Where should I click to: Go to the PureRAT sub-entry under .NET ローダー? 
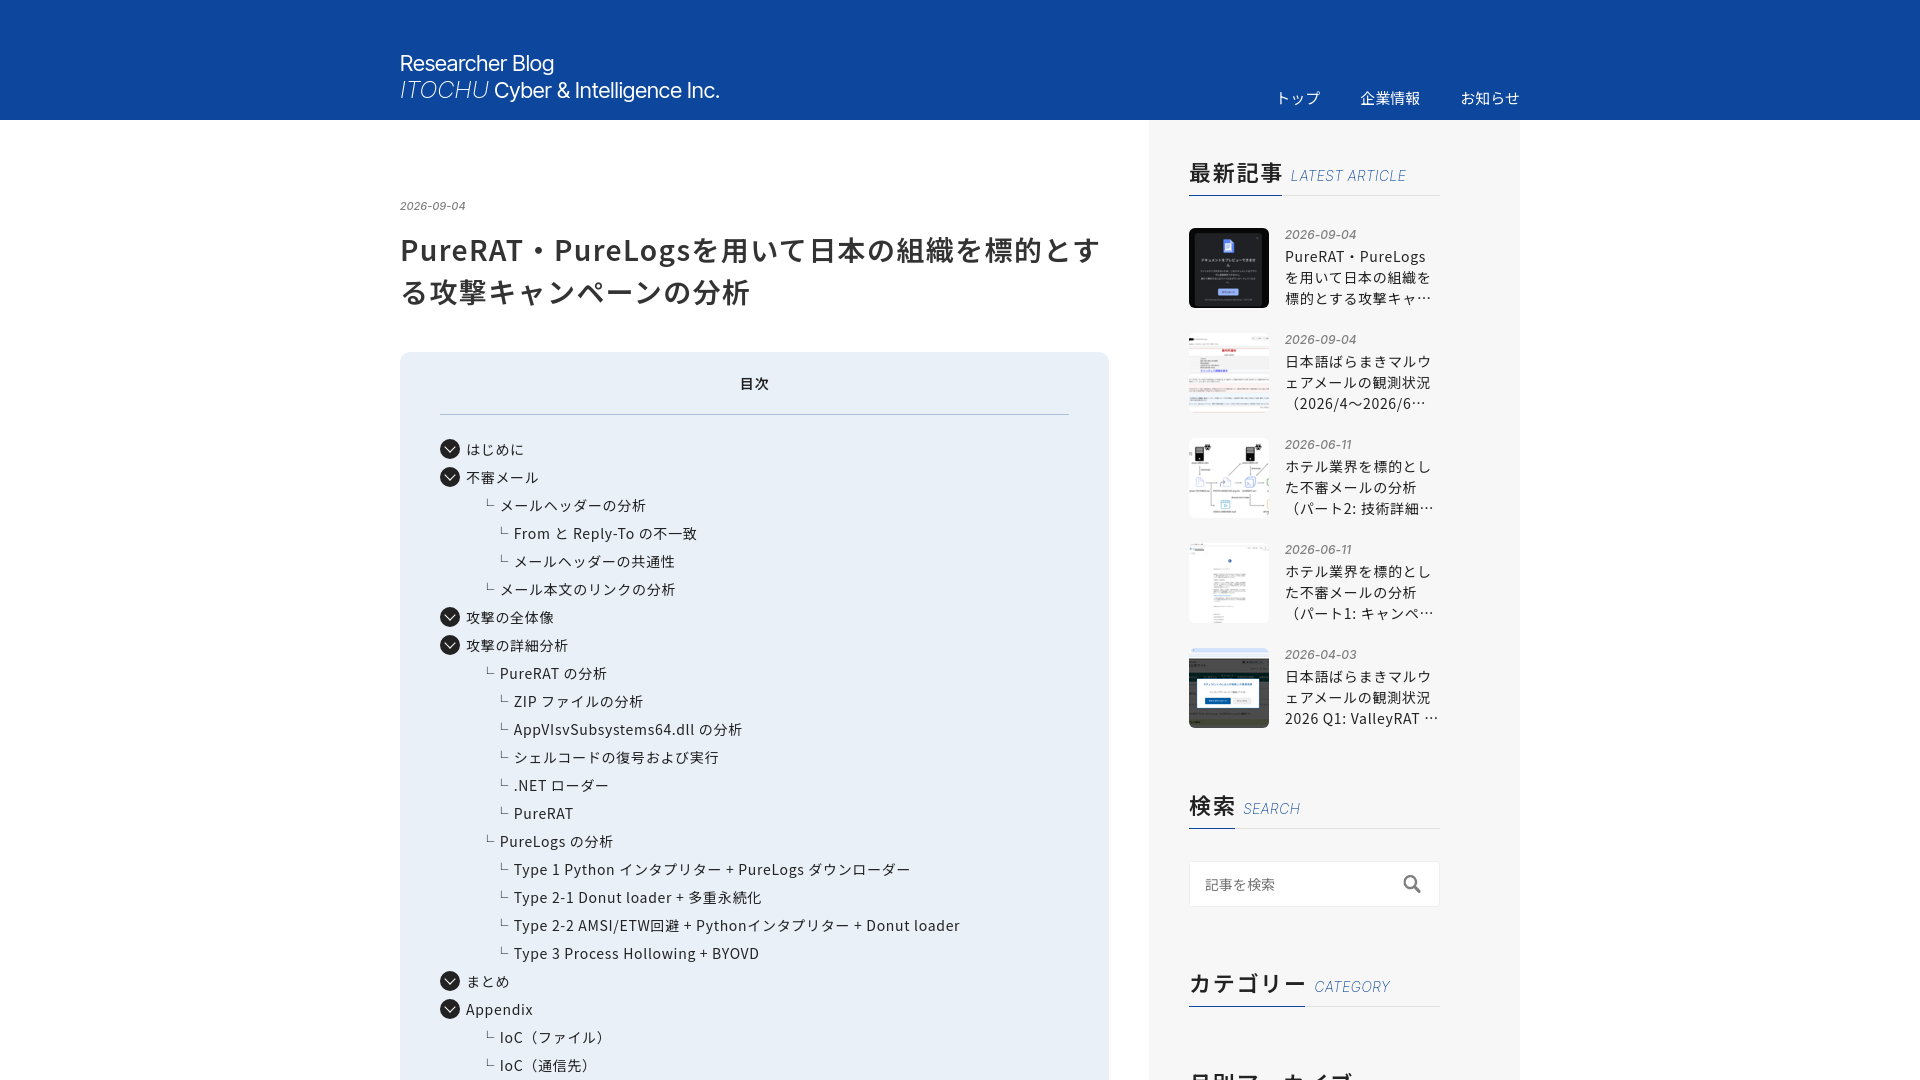tap(544, 813)
